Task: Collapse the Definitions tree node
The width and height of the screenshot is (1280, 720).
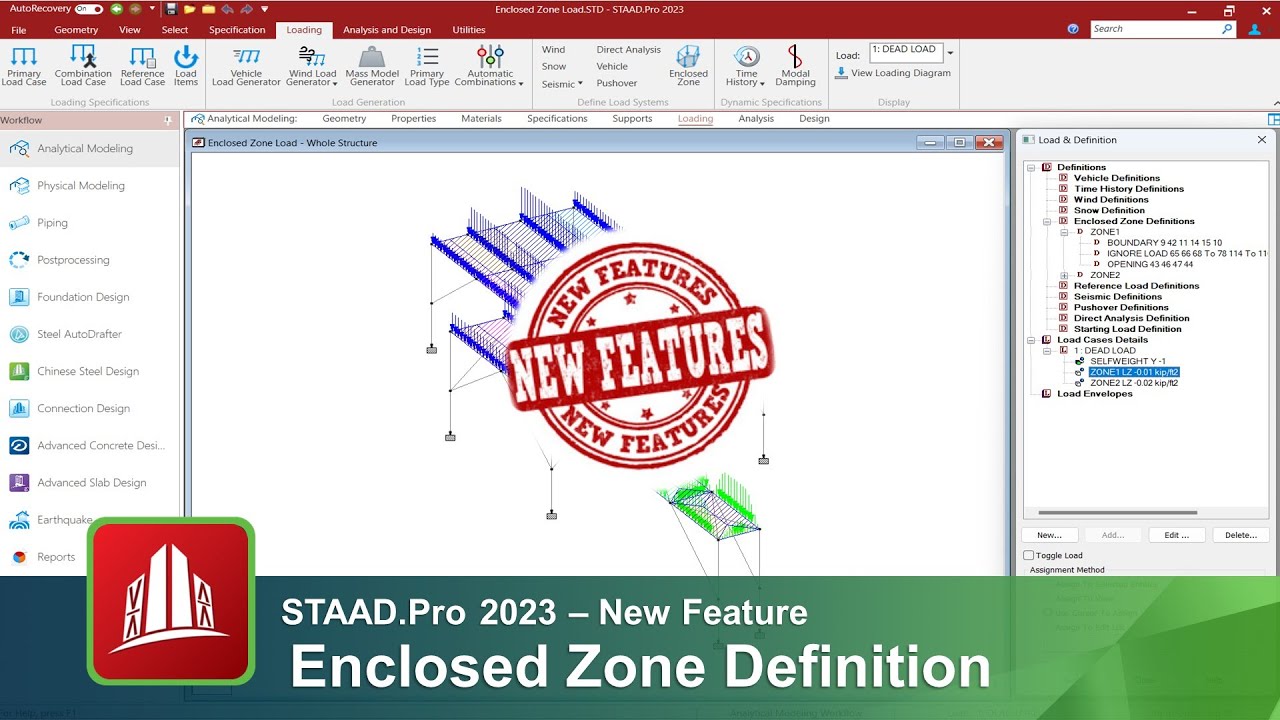Action: tap(1033, 167)
